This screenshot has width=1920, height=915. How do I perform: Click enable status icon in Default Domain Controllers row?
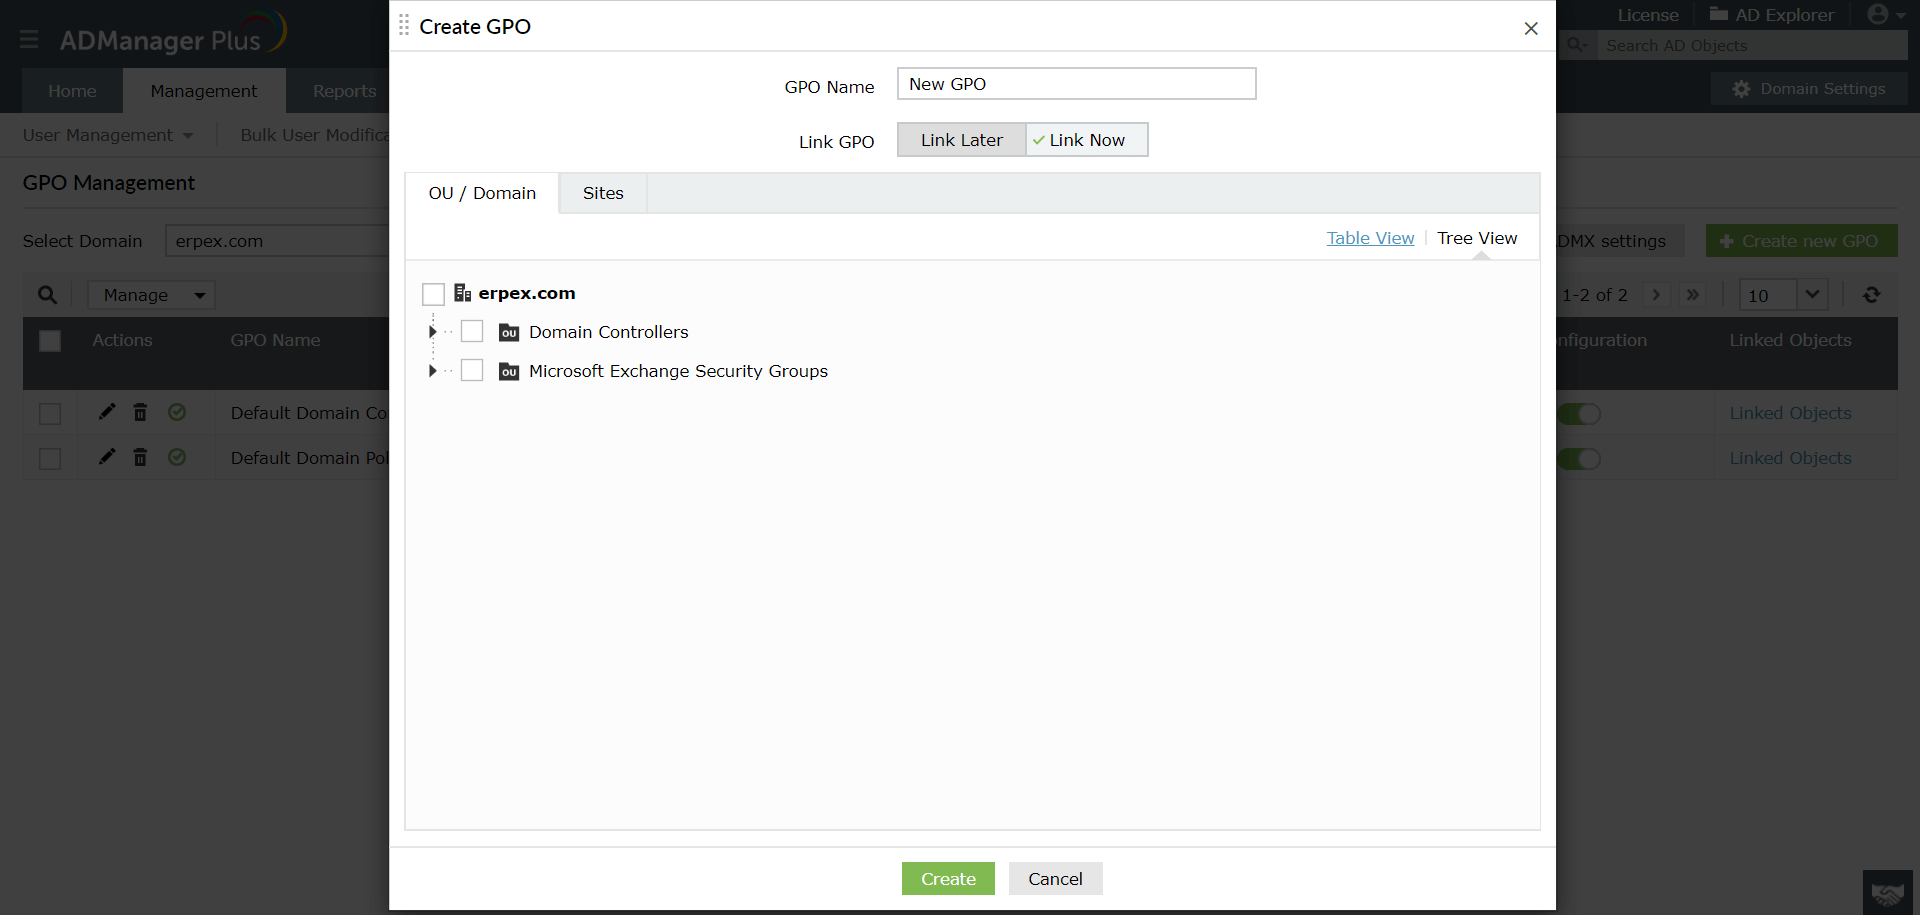177,412
